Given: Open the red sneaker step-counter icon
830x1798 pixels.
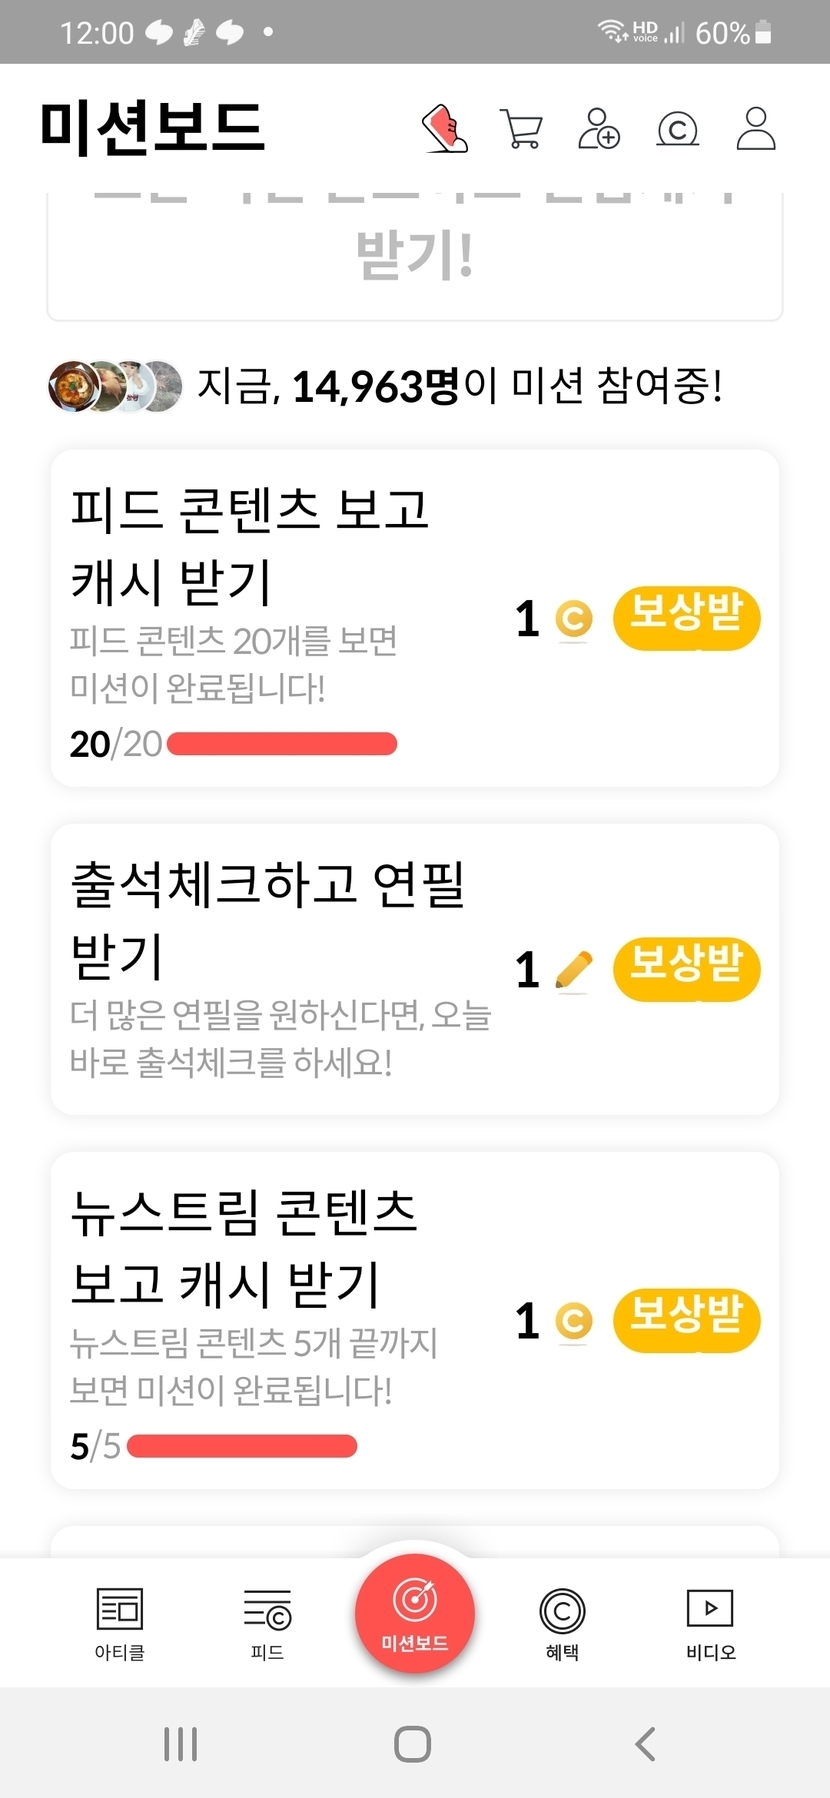Looking at the screenshot, I should pyautogui.click(x=445, y=129).
